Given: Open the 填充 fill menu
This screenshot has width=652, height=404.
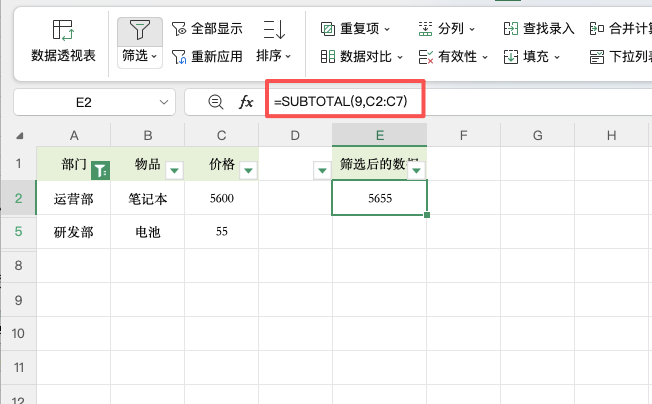Looking at the screenshot, I should pos(532,57).
